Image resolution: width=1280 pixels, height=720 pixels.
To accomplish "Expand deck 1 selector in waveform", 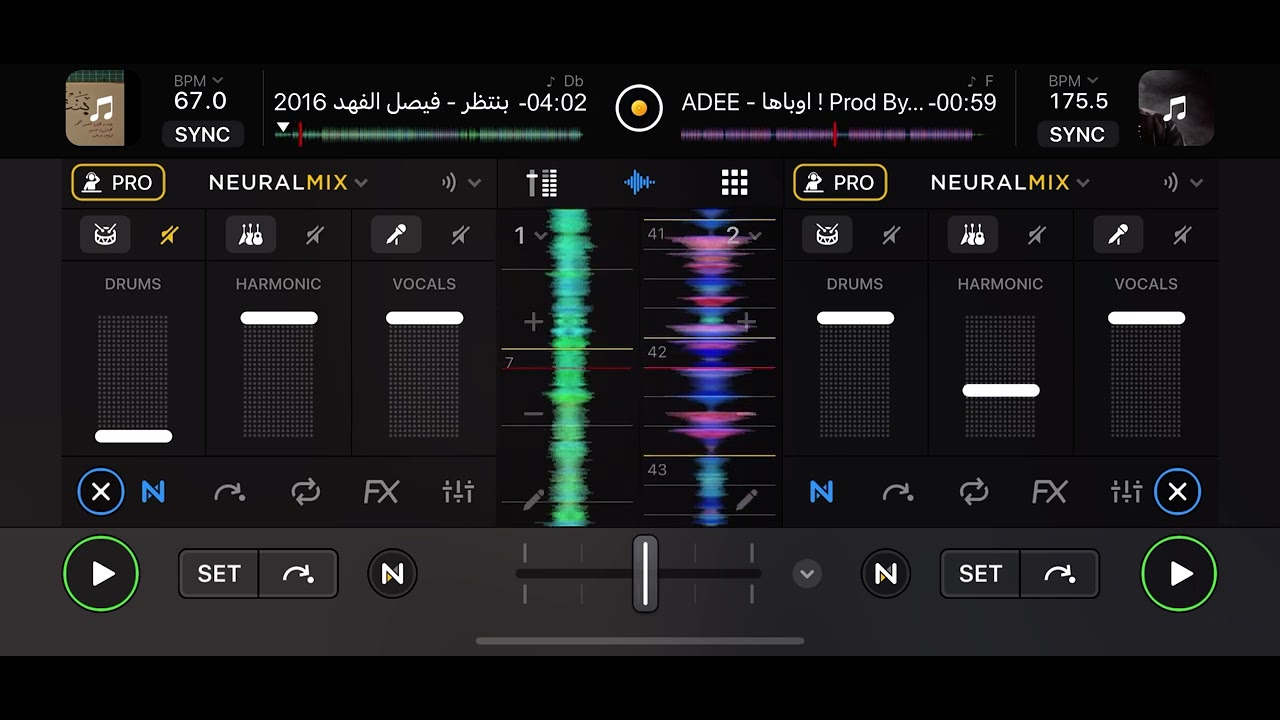I will 530,235.
